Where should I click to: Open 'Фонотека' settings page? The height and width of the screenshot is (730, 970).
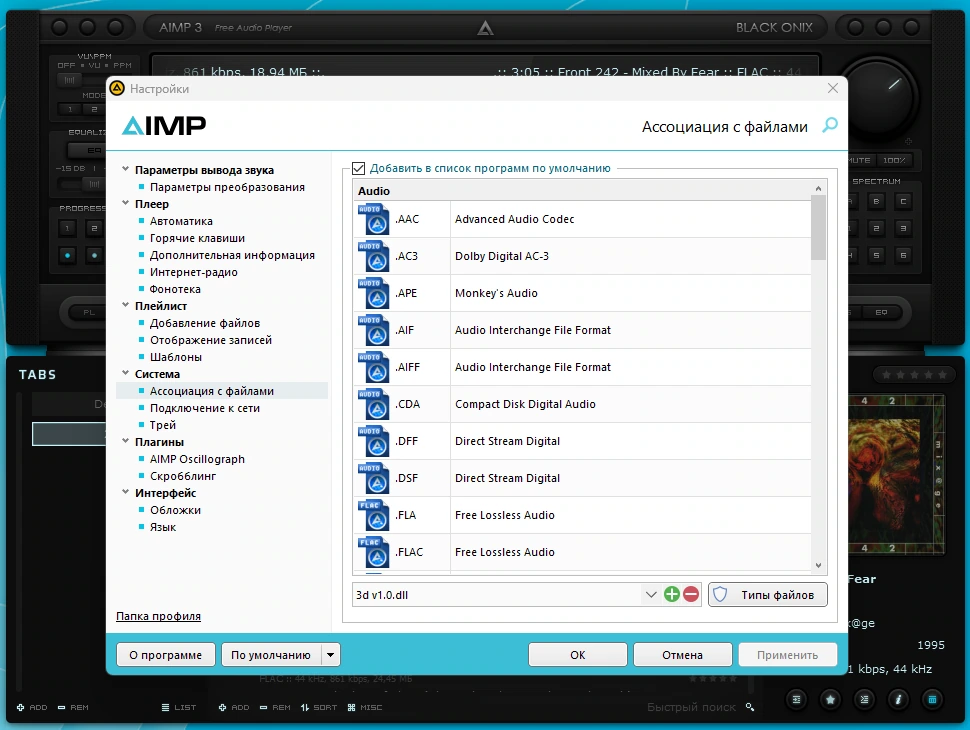(174, 289)
